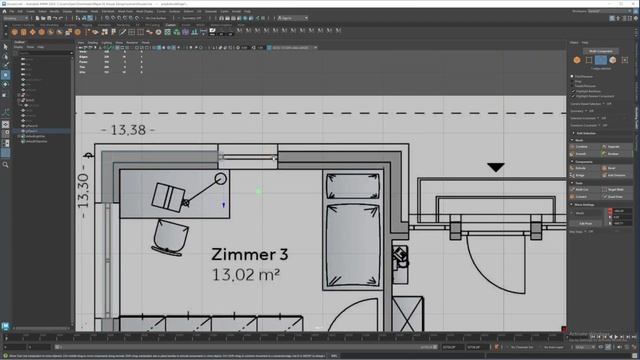Activate the Extrude component tool

coord(585,168)
